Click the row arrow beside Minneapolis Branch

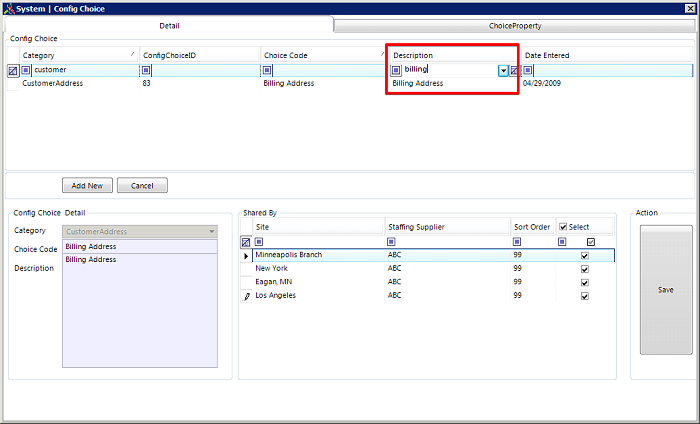pyautogui.click(x=246, y=256)
